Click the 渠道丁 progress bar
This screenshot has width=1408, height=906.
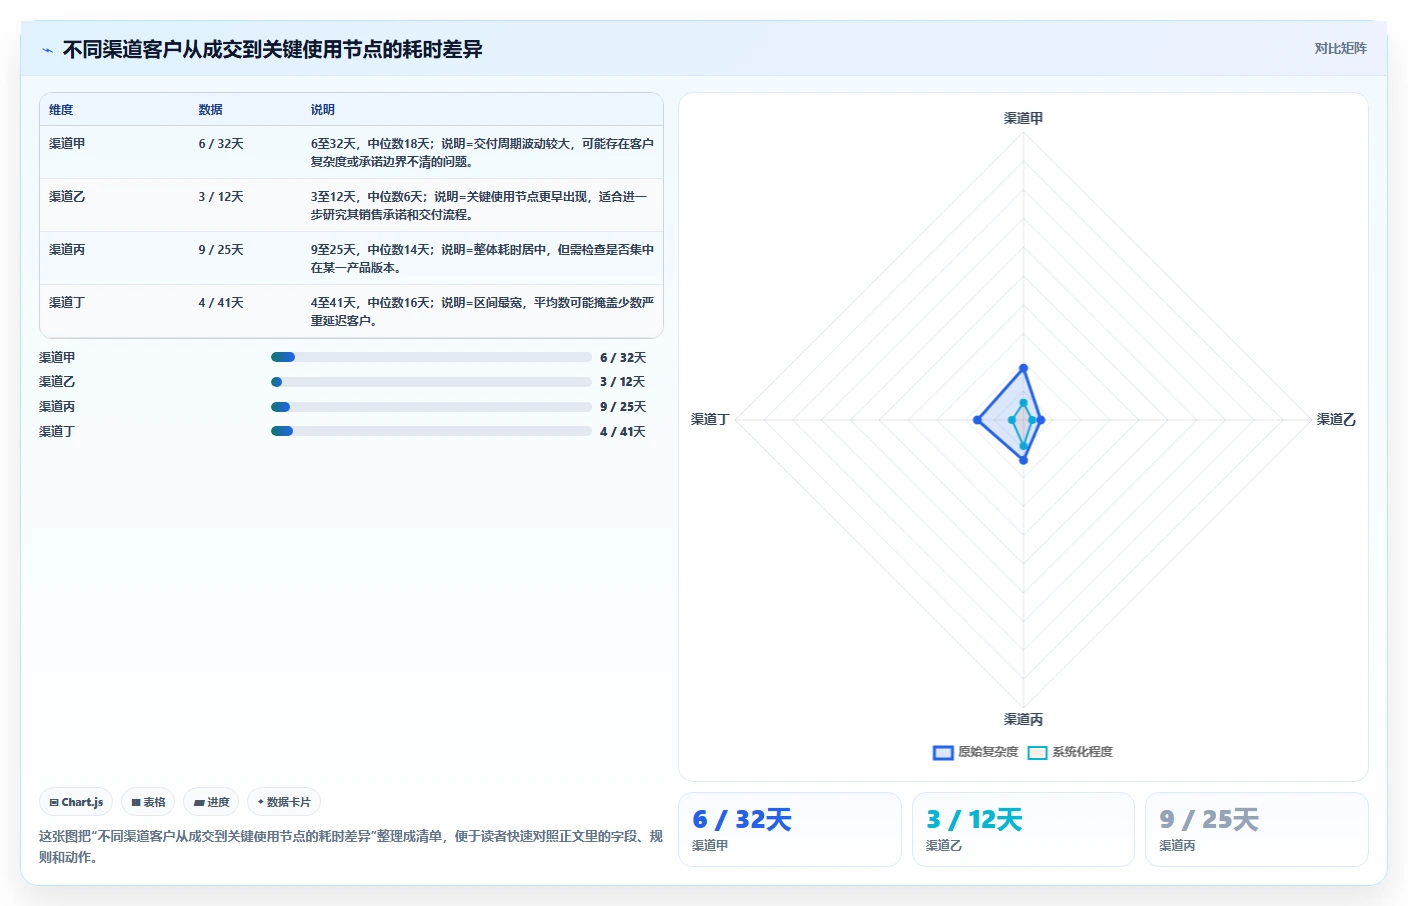[x=431, y=431]
